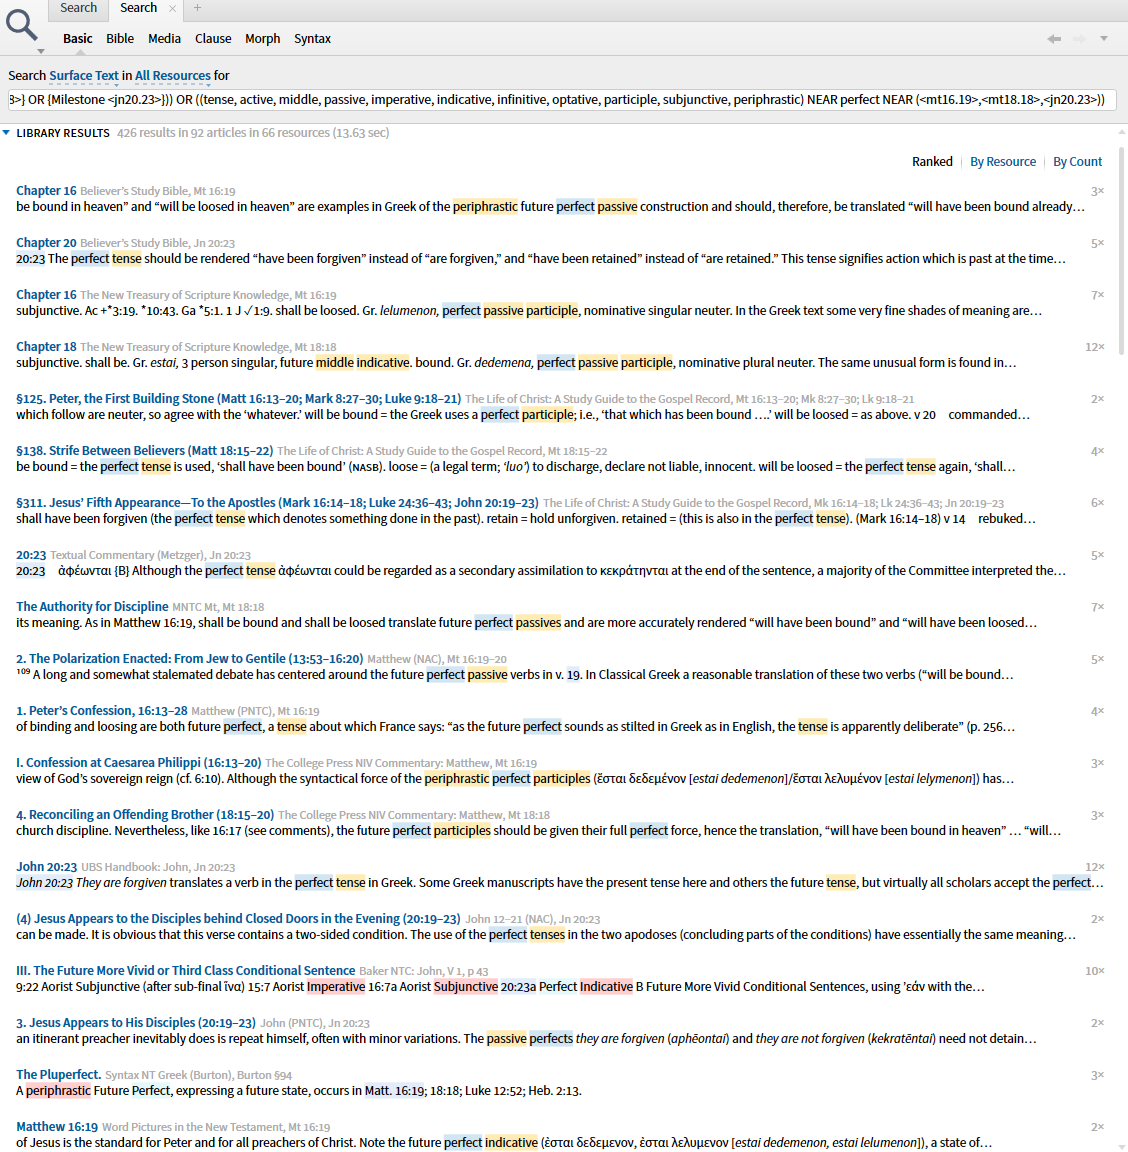1128x1152 pixels.
Task: Select the Clause search type
Action: pyautogui.click(x=213, y=39)
